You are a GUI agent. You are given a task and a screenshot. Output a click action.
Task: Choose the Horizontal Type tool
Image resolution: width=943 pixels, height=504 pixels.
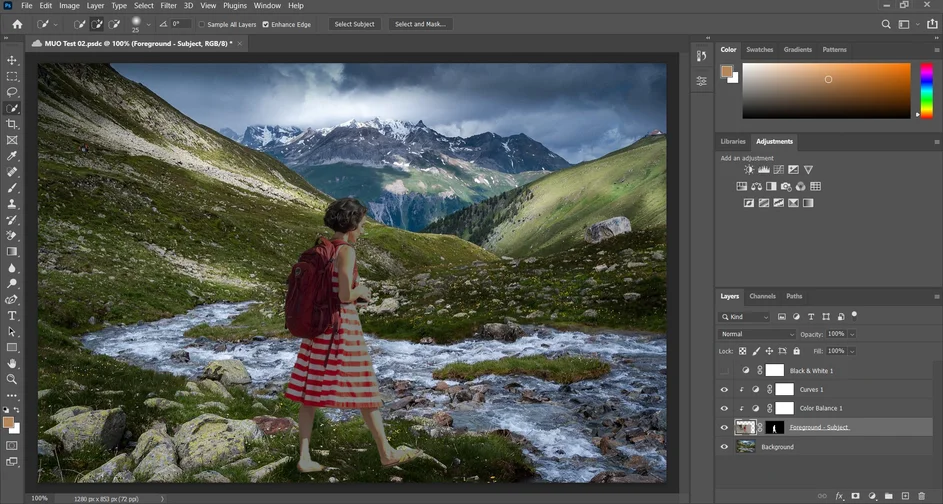12,315
